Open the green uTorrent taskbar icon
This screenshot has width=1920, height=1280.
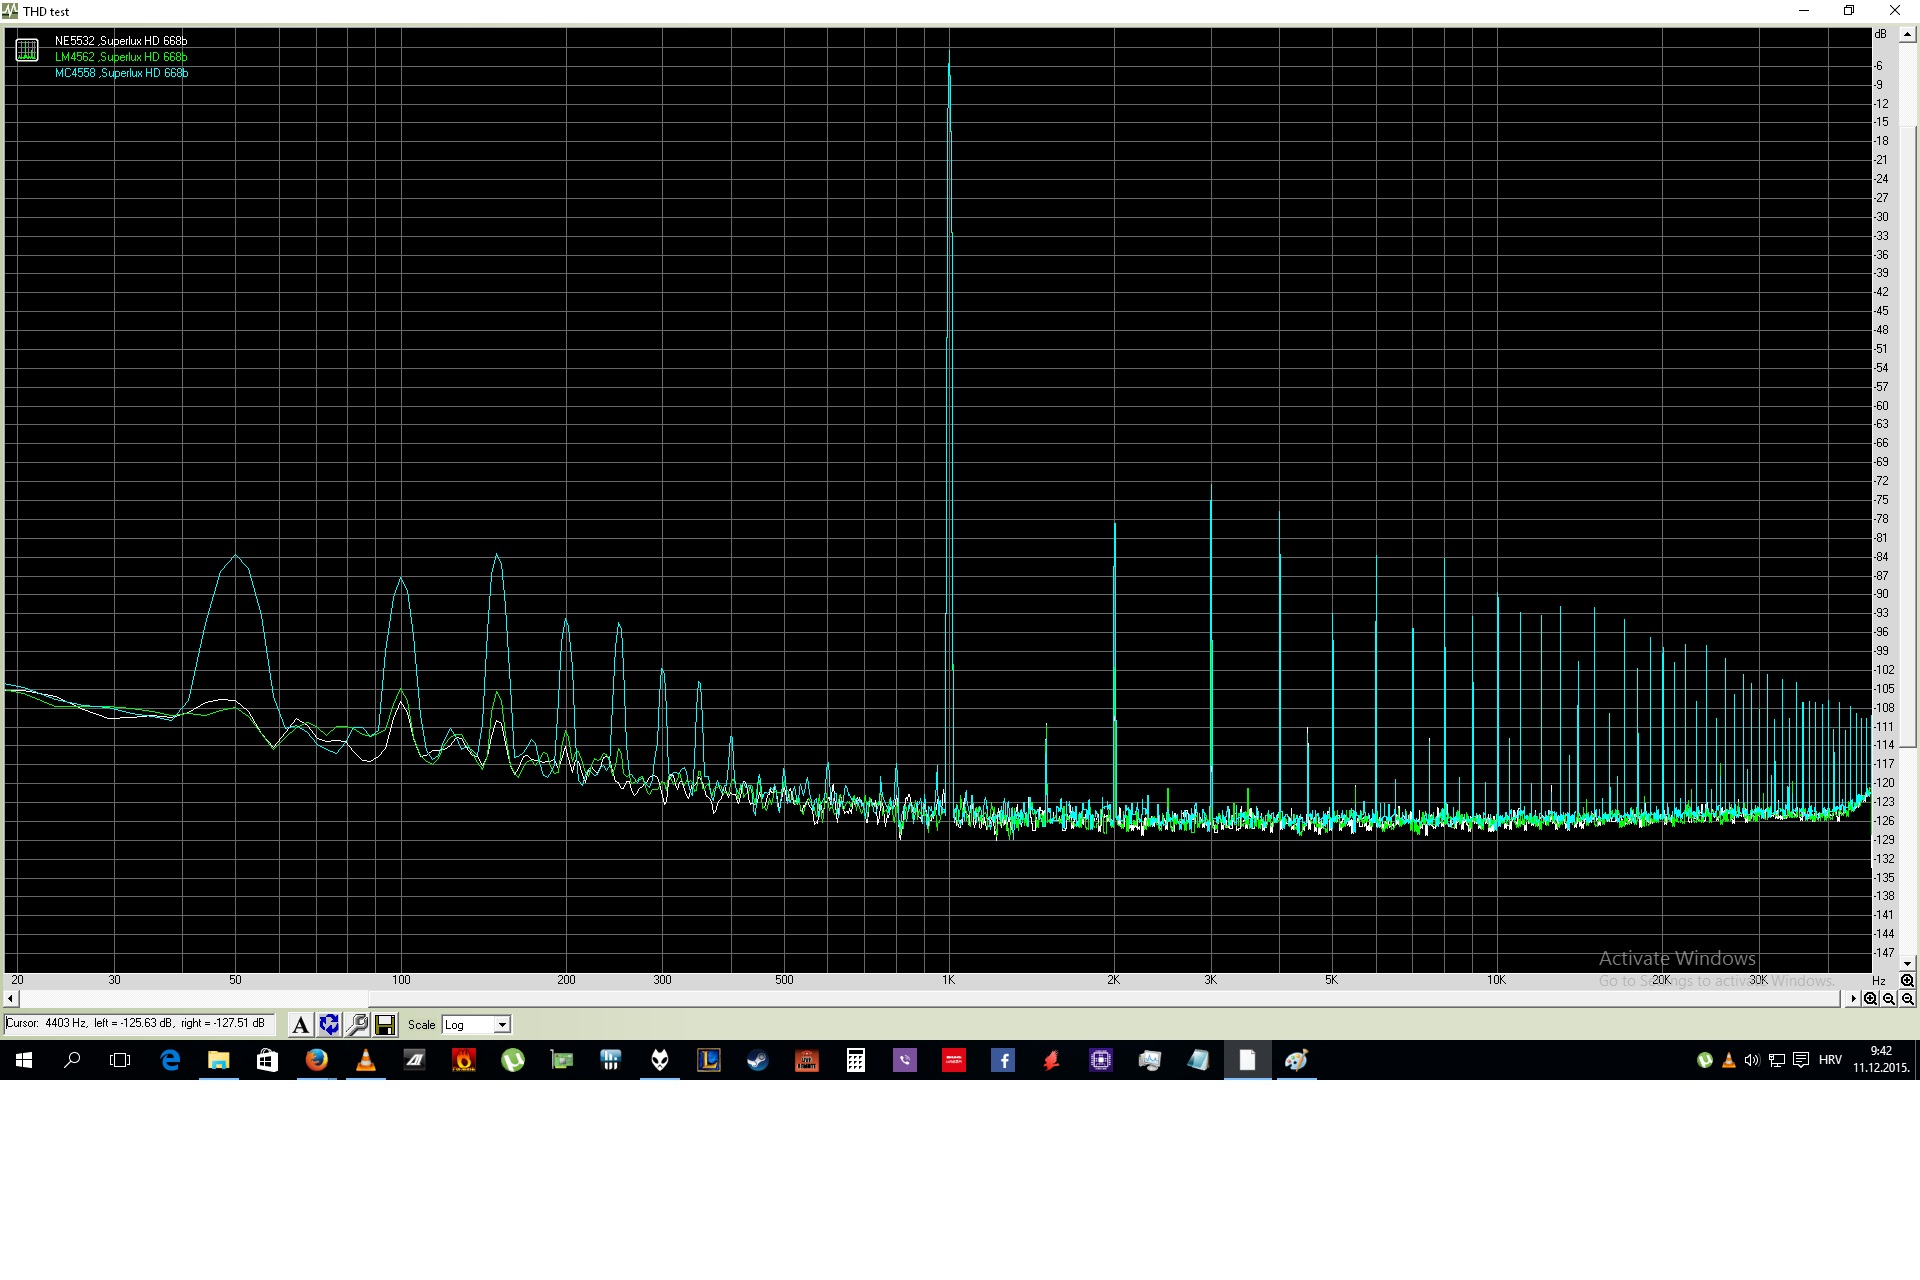[513, 1060]
